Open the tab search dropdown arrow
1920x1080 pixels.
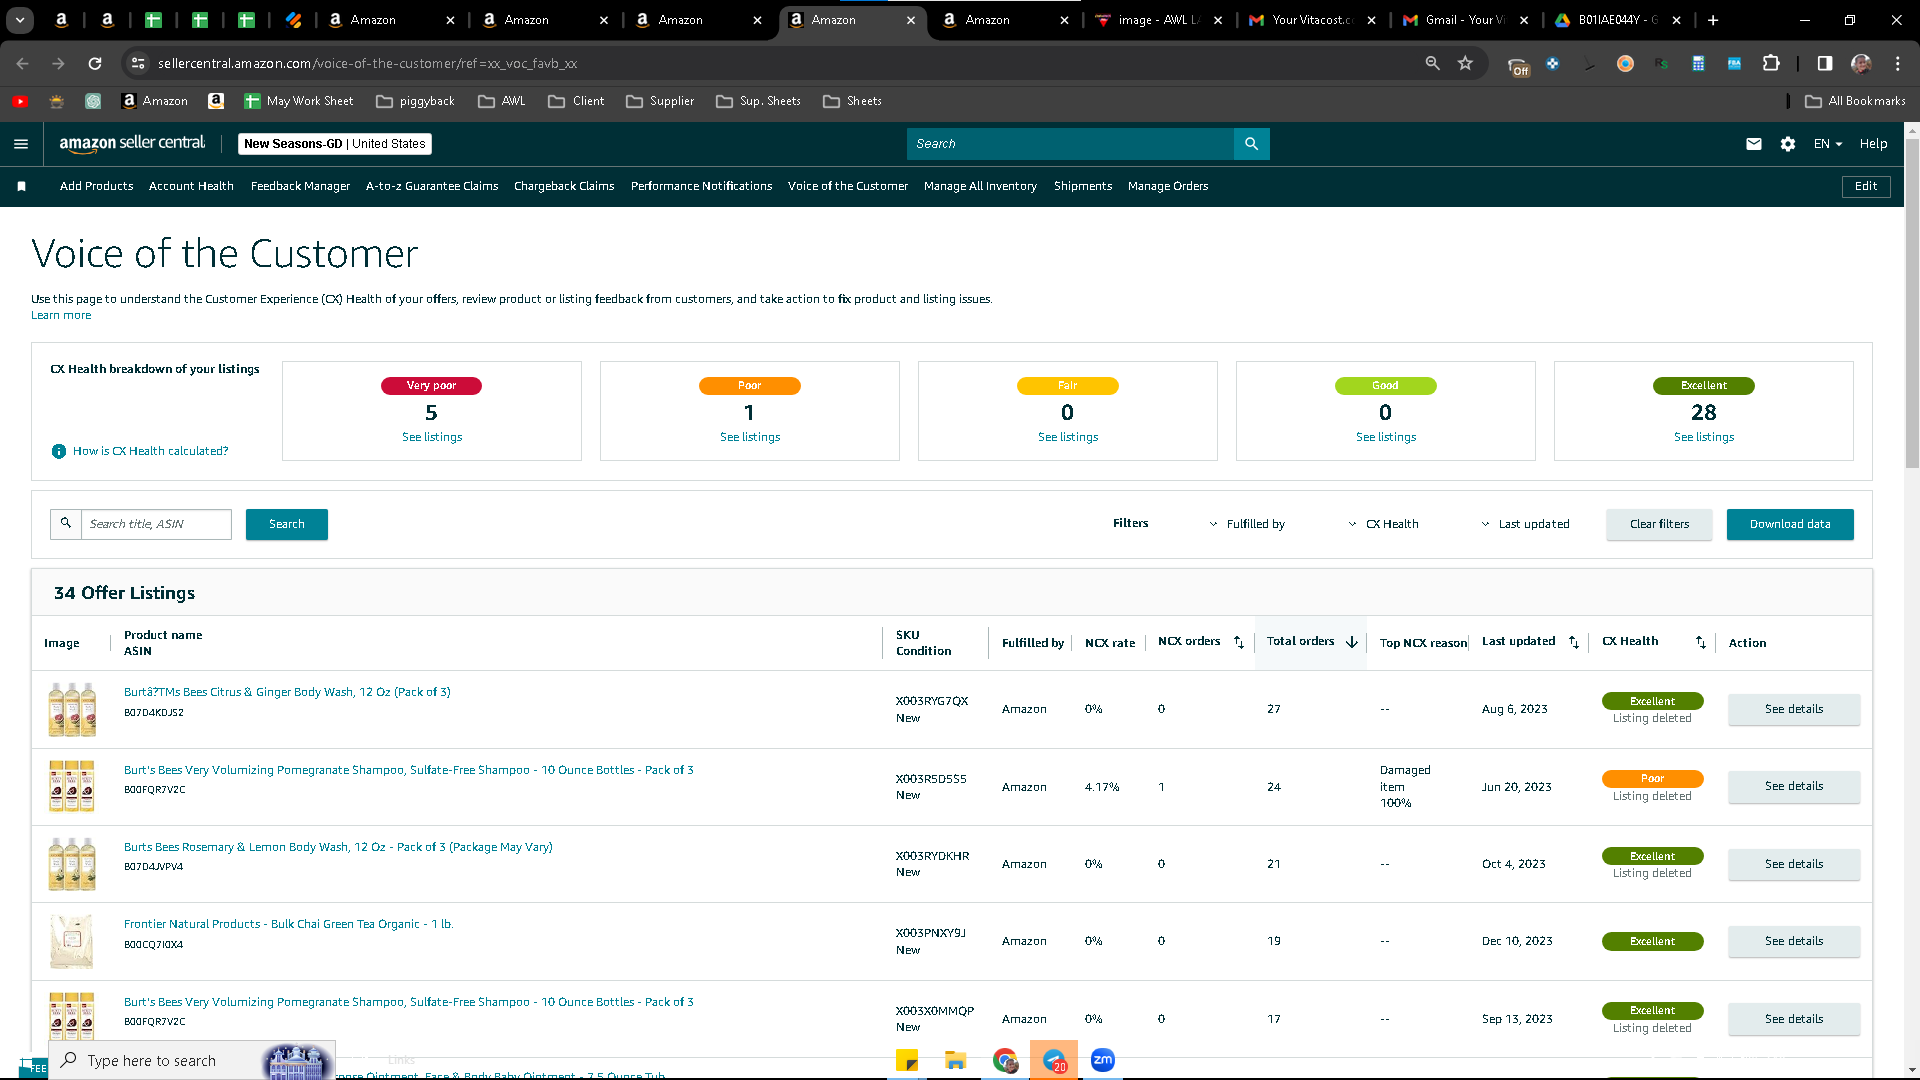click(x=20, y=20)
